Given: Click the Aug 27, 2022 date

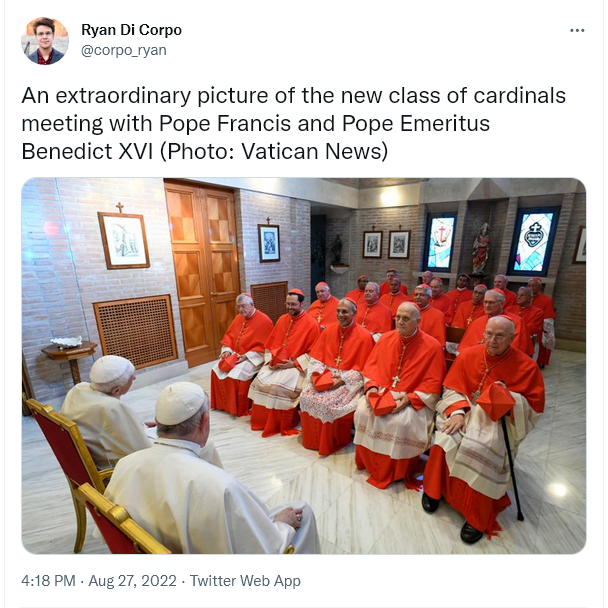Looking at the screenshot, I should click(132, 580).
